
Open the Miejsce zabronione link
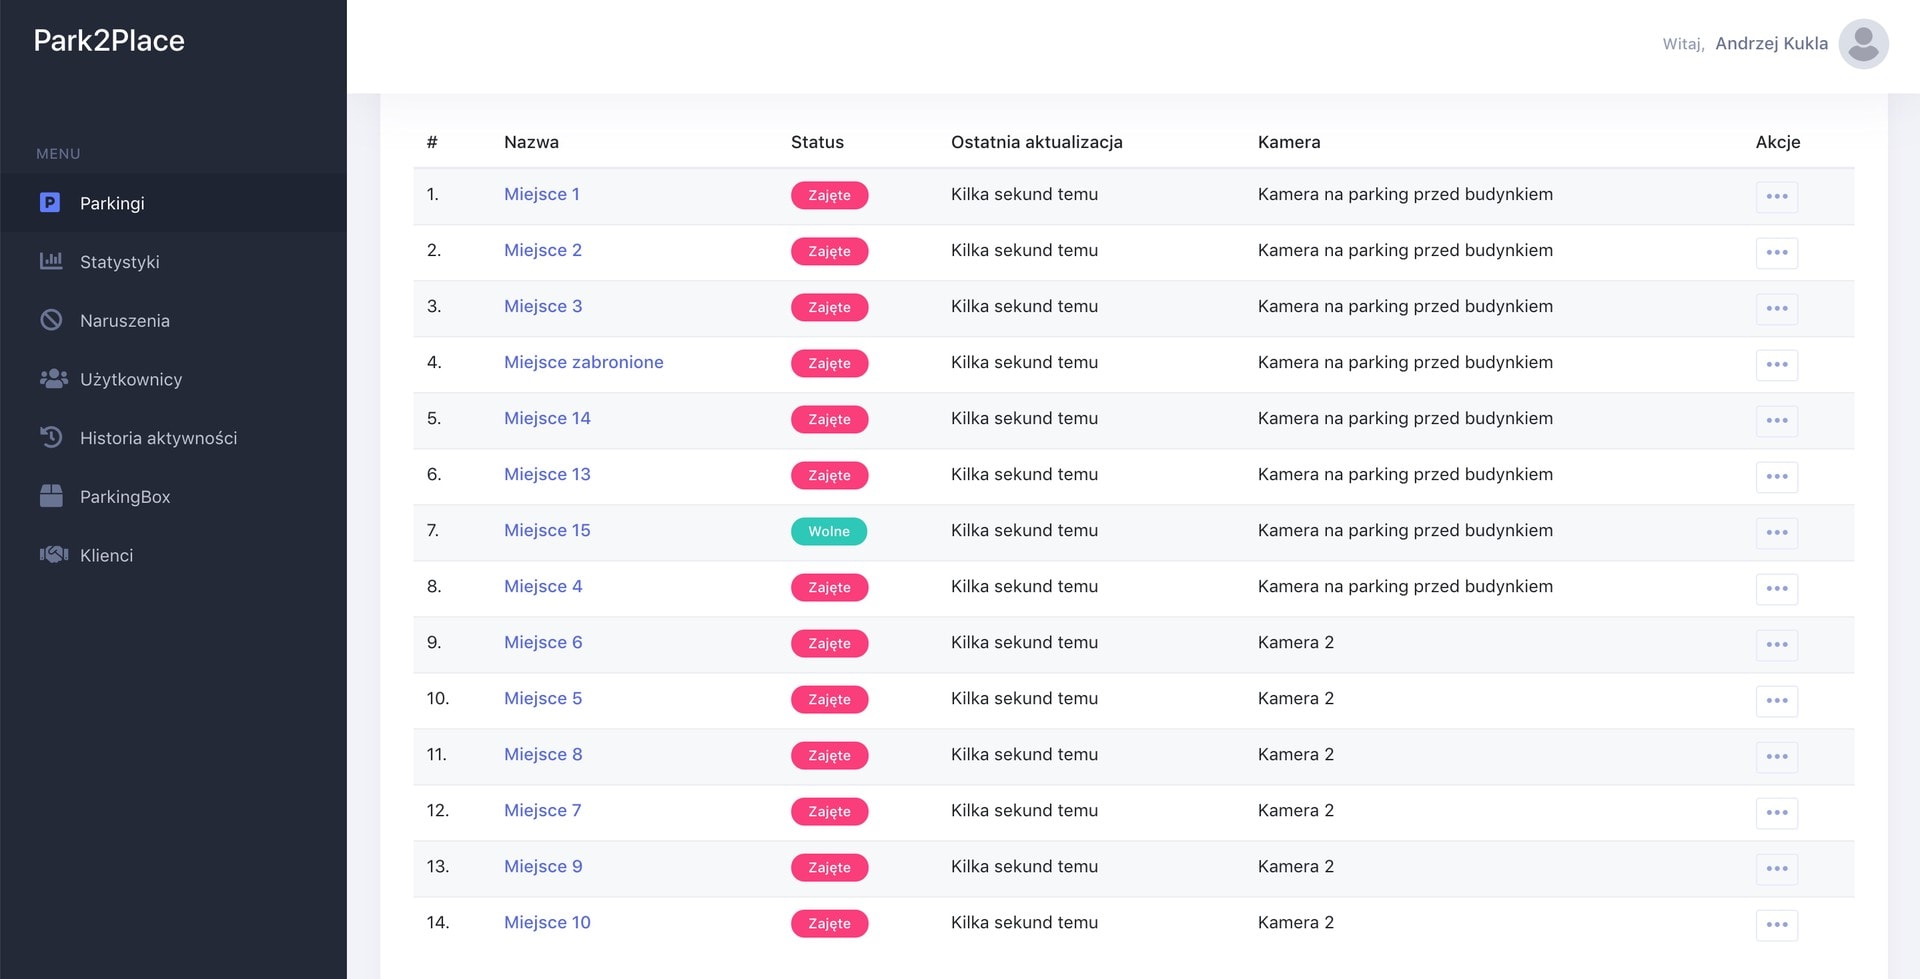[584, 362]
